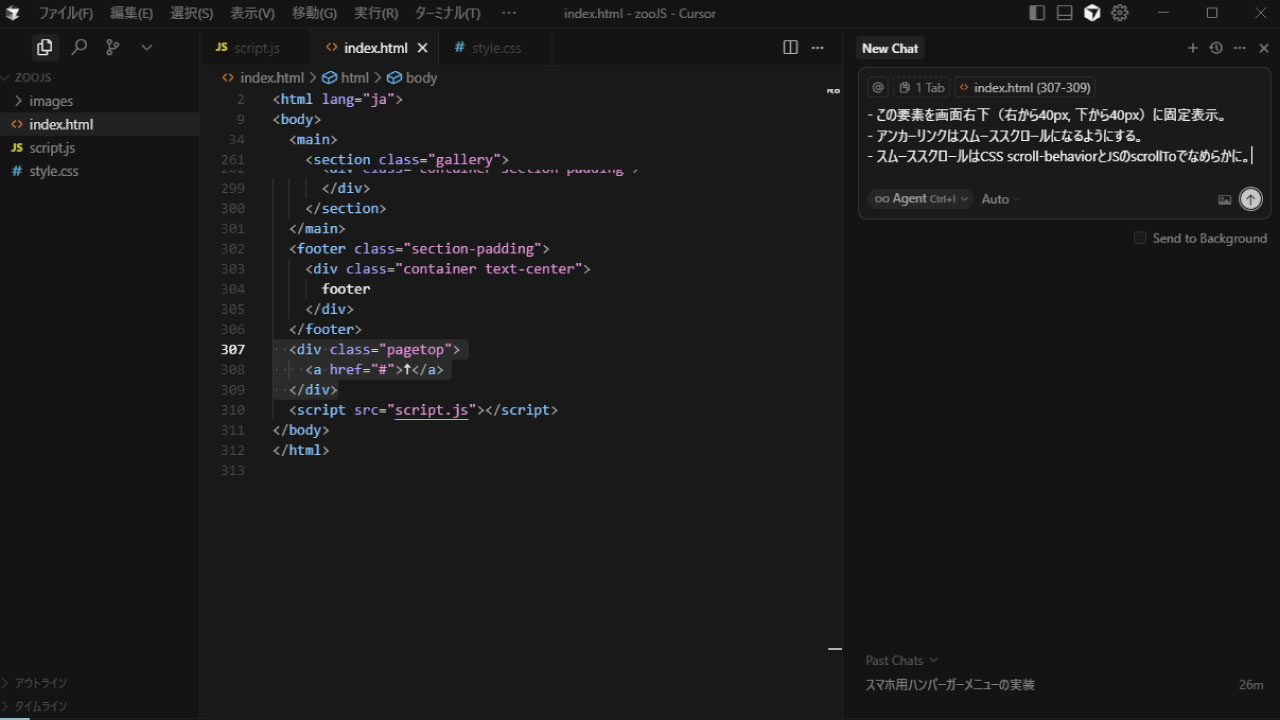Follow the script.js link in code
This screenshot has height=720, width=1280.
(431, 410)
